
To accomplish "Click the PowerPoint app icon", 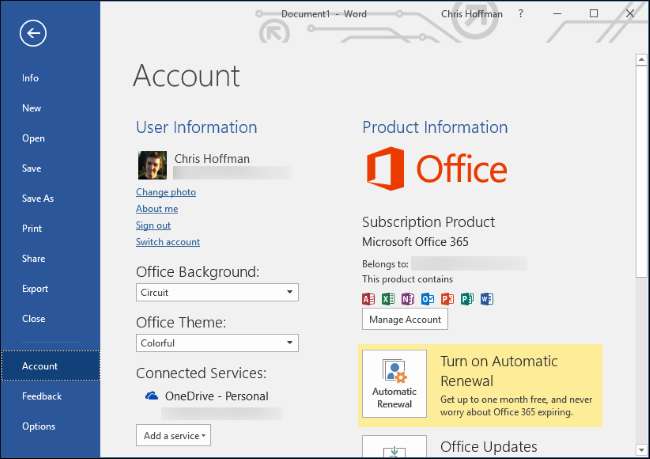I will [x=447, y=299].
